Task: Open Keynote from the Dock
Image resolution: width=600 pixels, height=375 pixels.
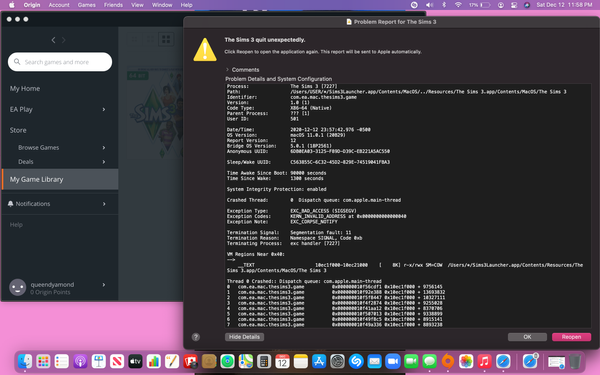Action: click(x=98, y=361)
